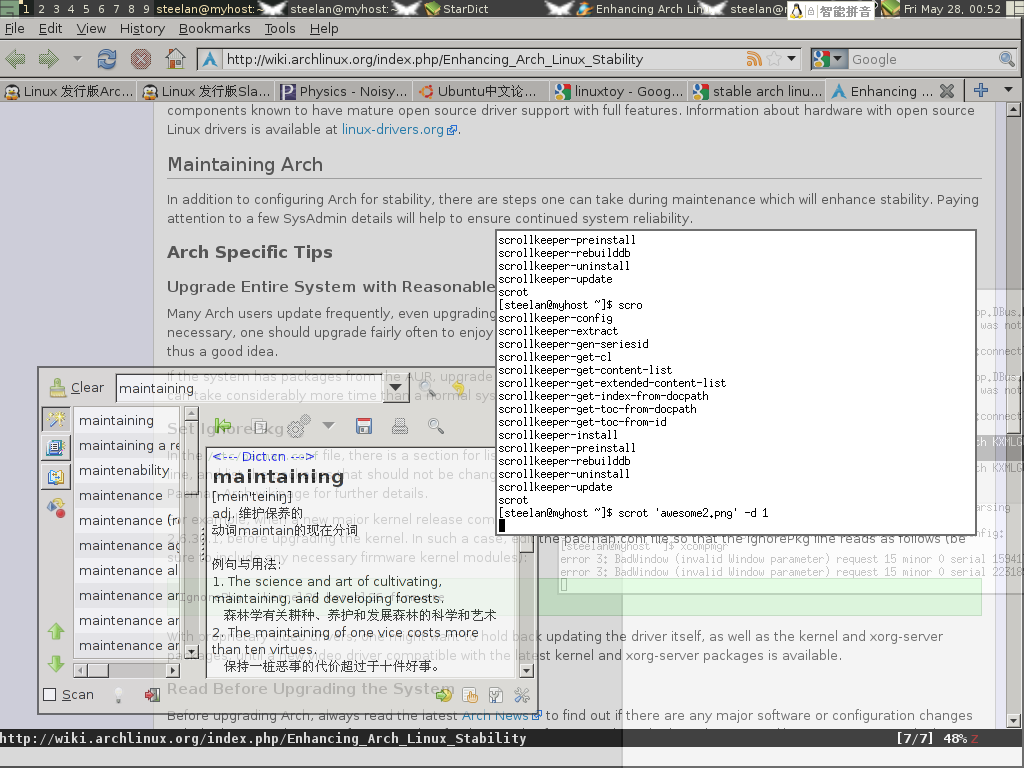Switch to workspace tag 2
The image size is (1024, 768).
[41, 8]
